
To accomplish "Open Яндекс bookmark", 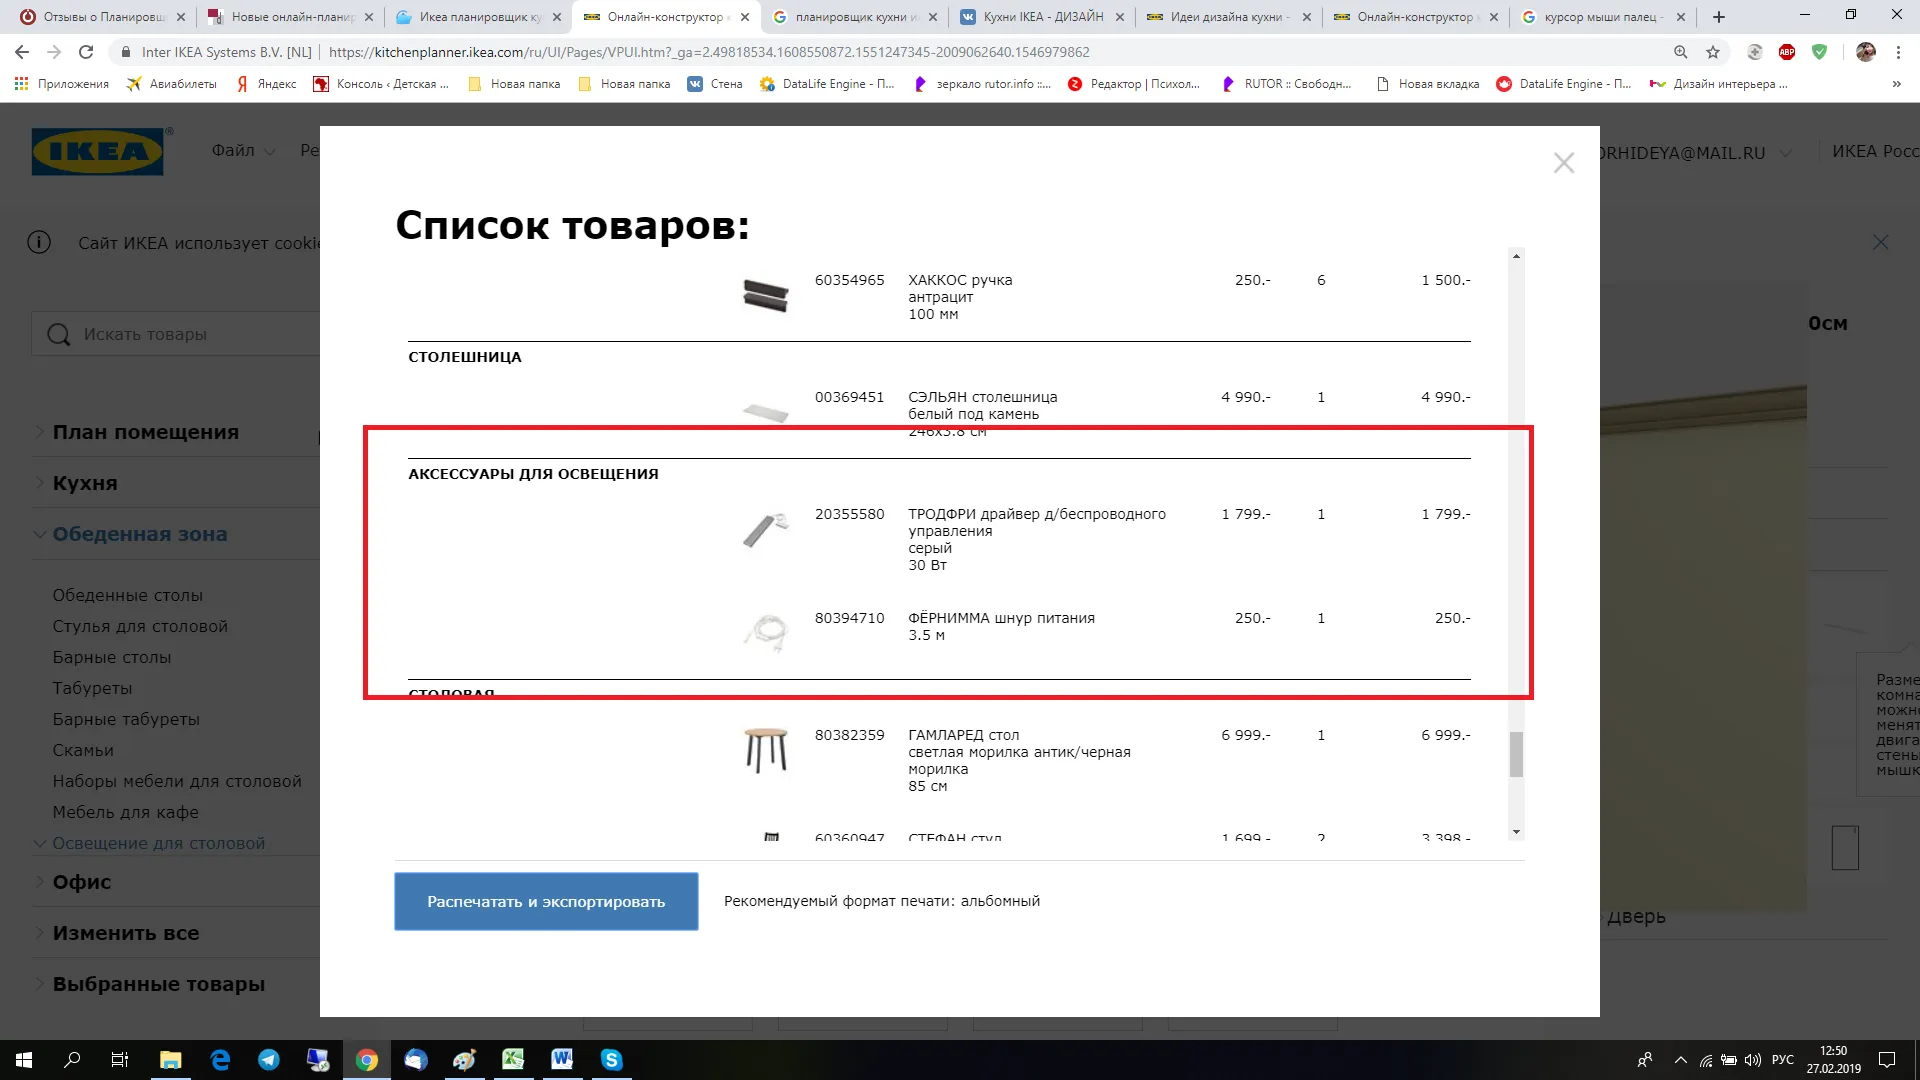I will (x=266, y=84).
